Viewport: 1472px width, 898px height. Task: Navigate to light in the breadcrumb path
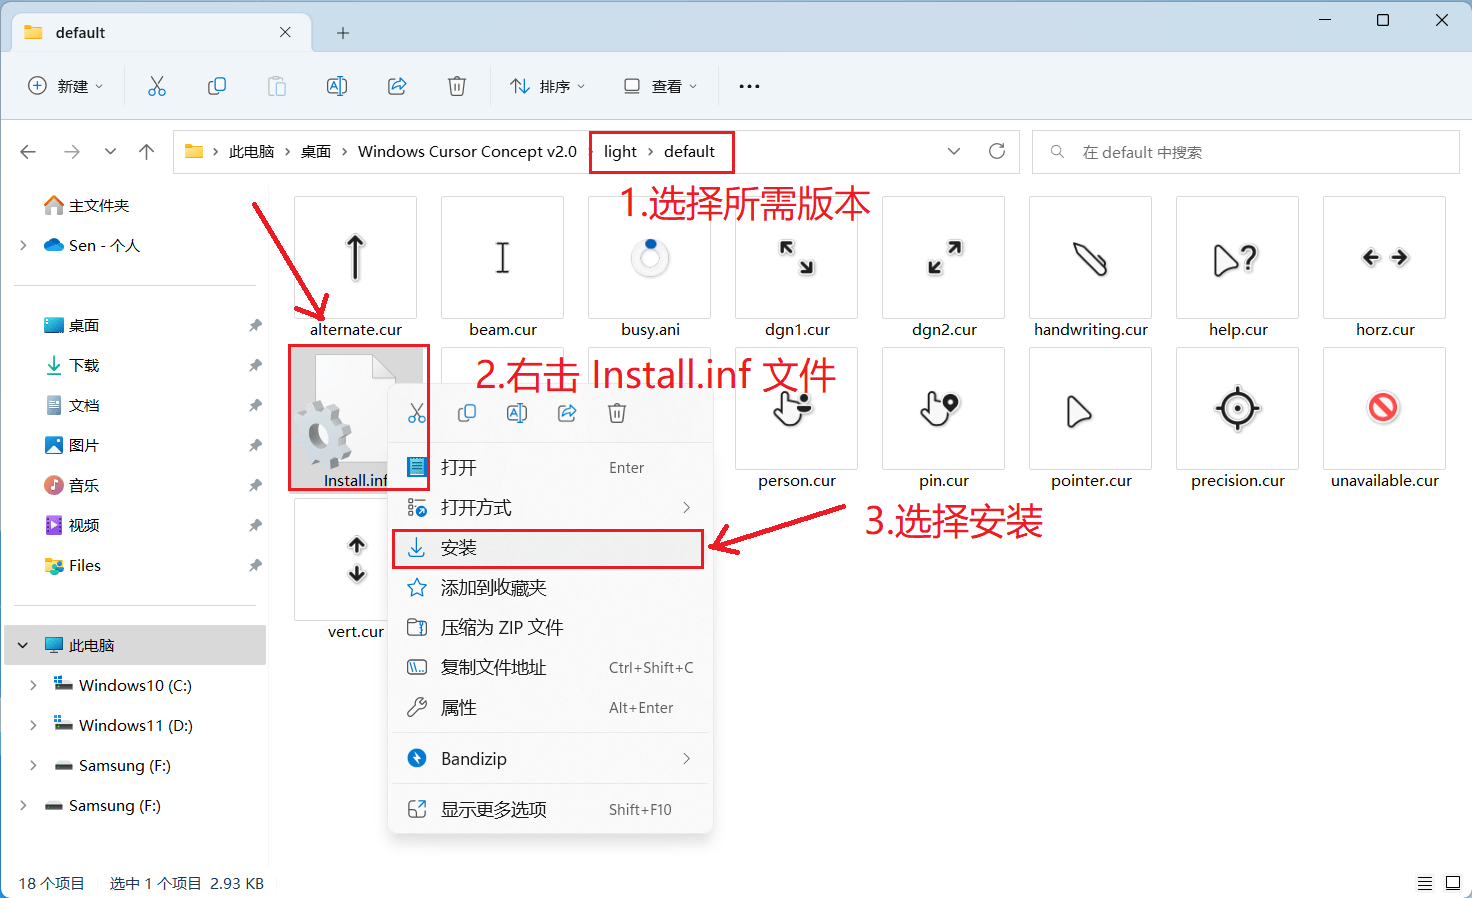[x=619, y=151]
